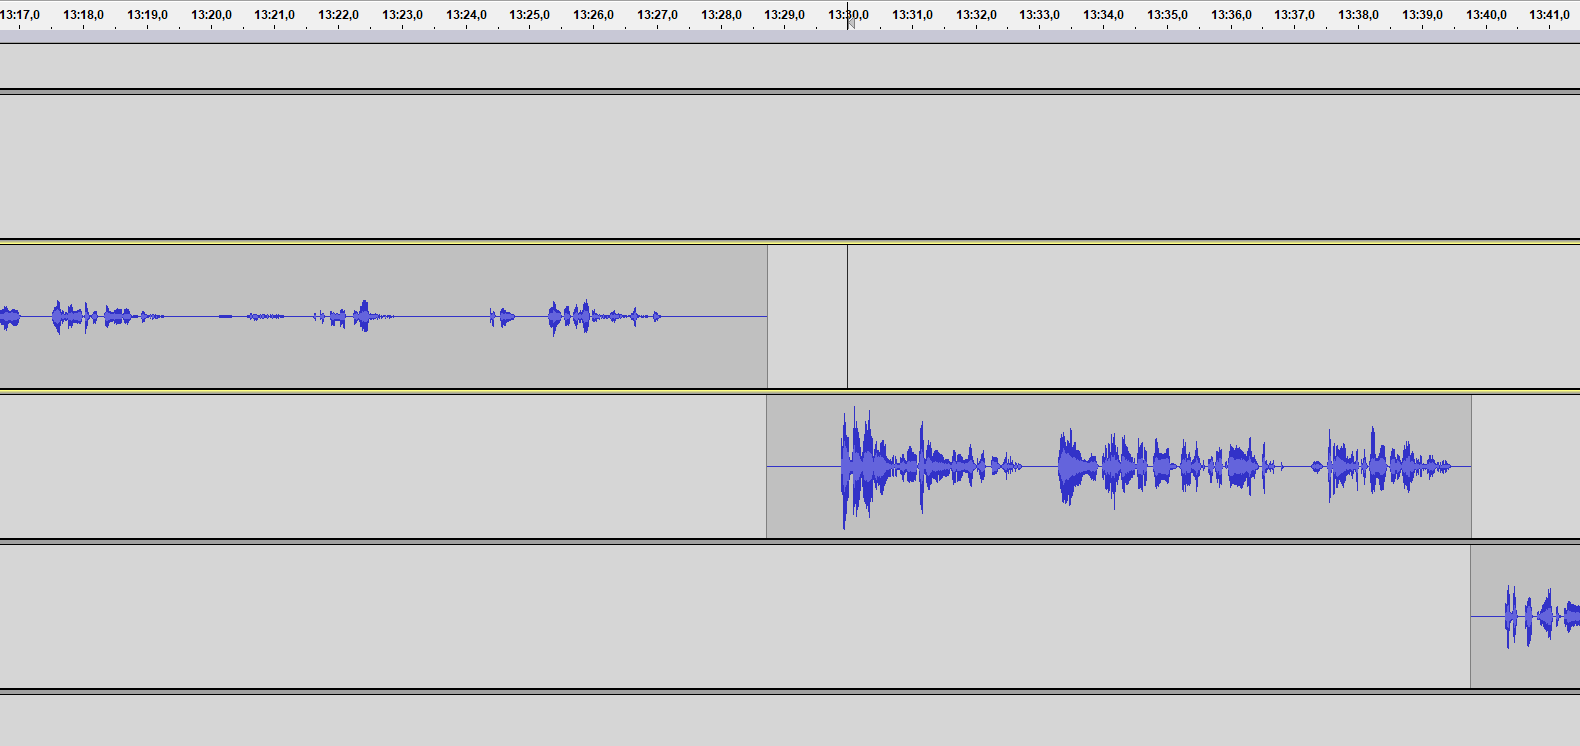Screen dimensions: 1580x746
Task: Click ruler position 13:34,0
Action: pyautogui.click(x=1103, y=15)
